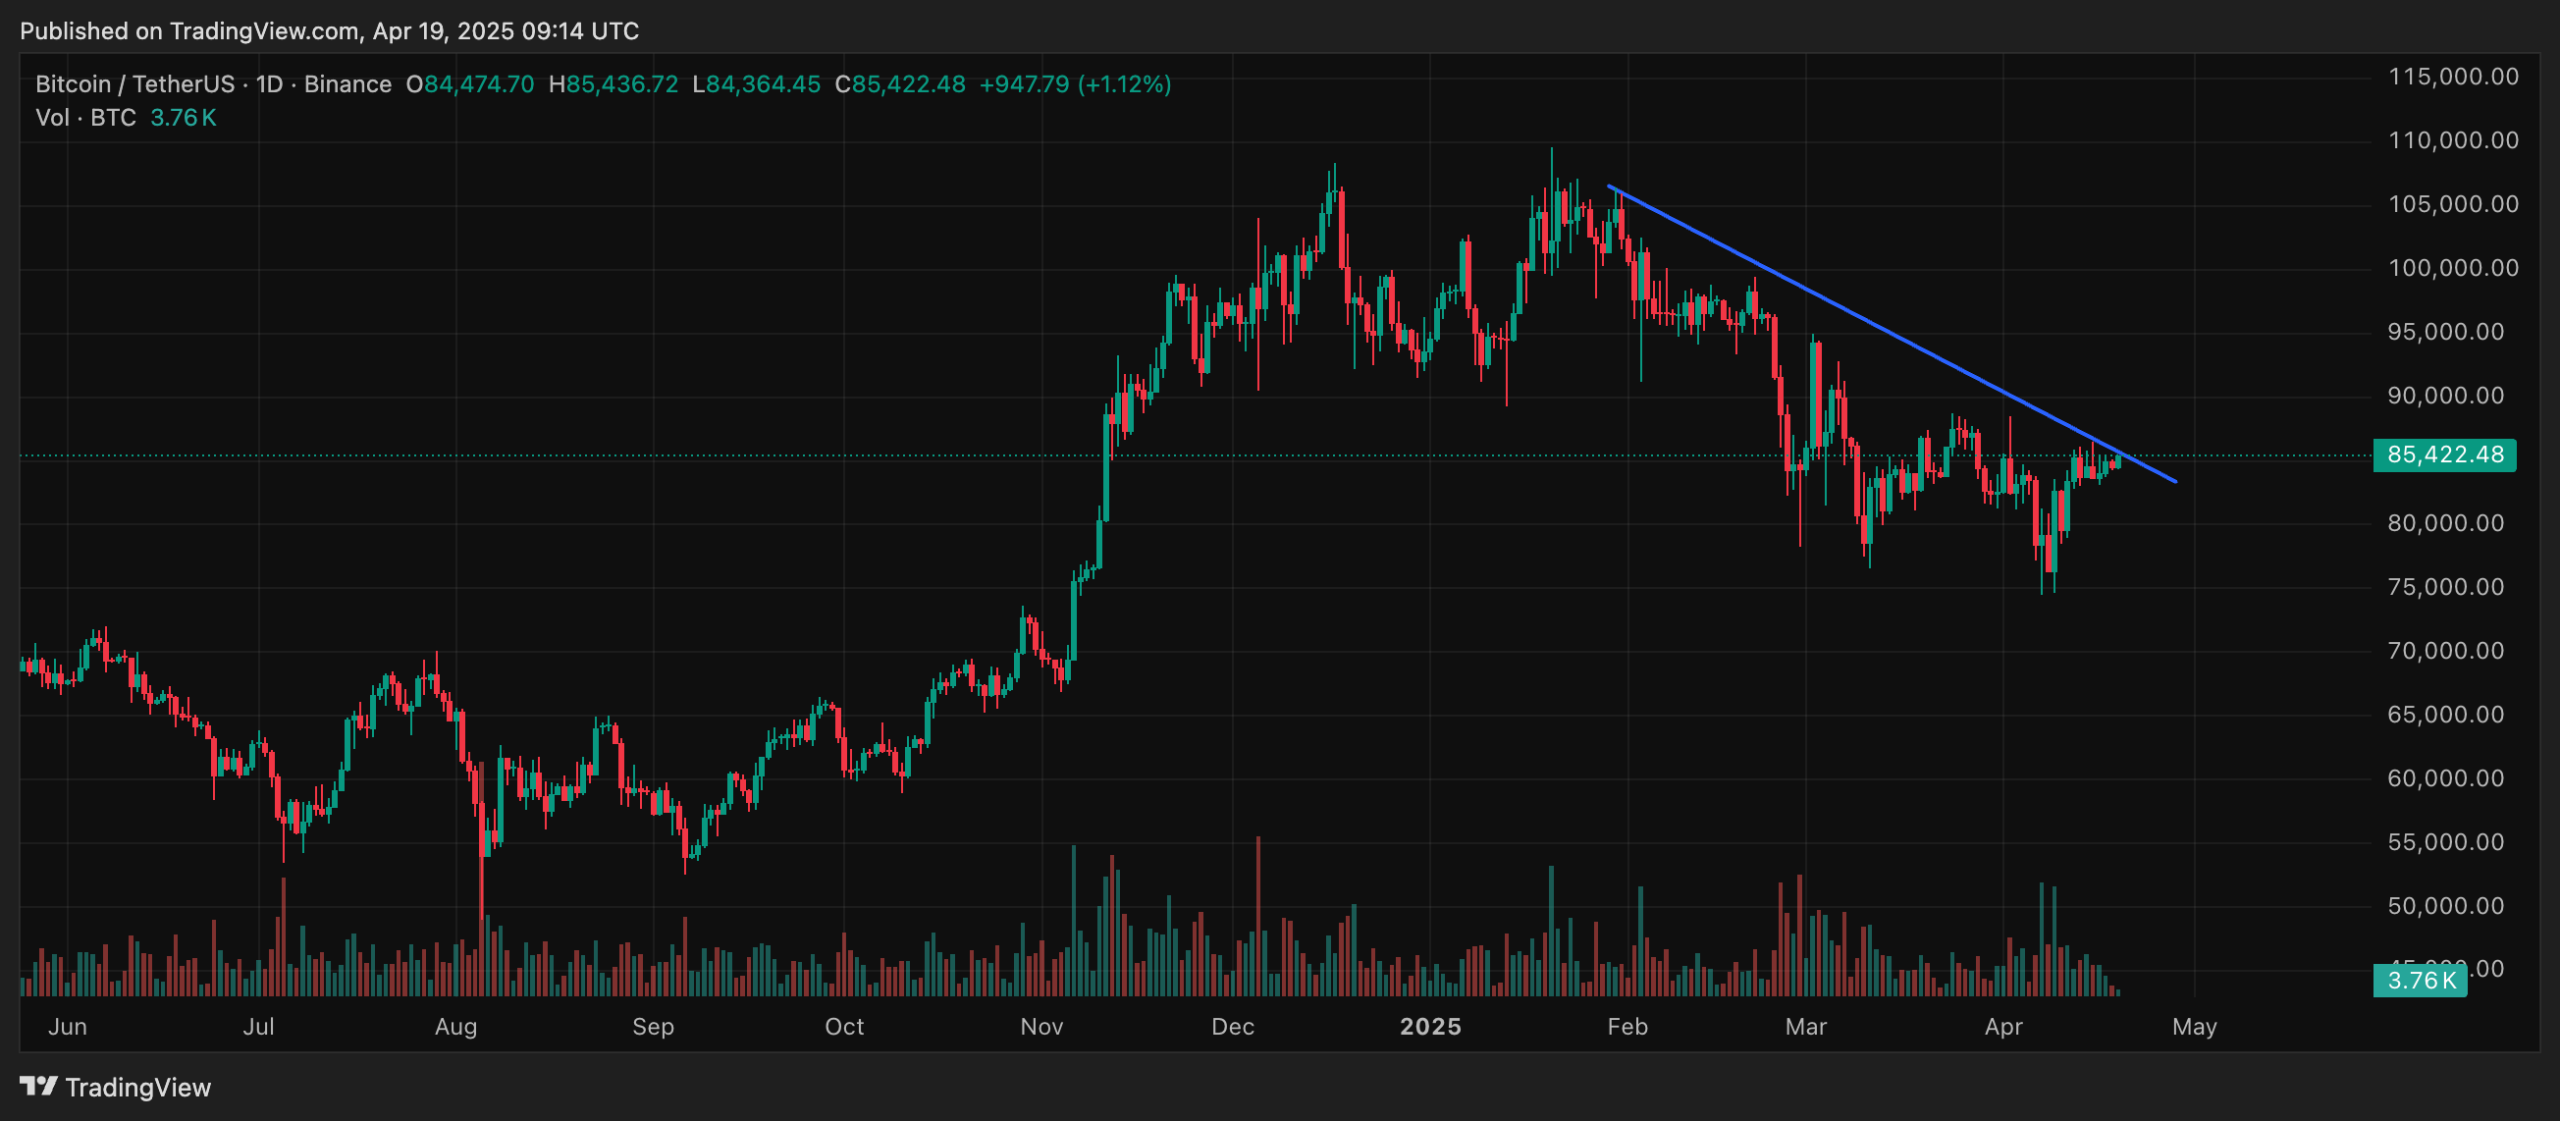Click the Bitcoin / TetherUS symbol title

134,84
